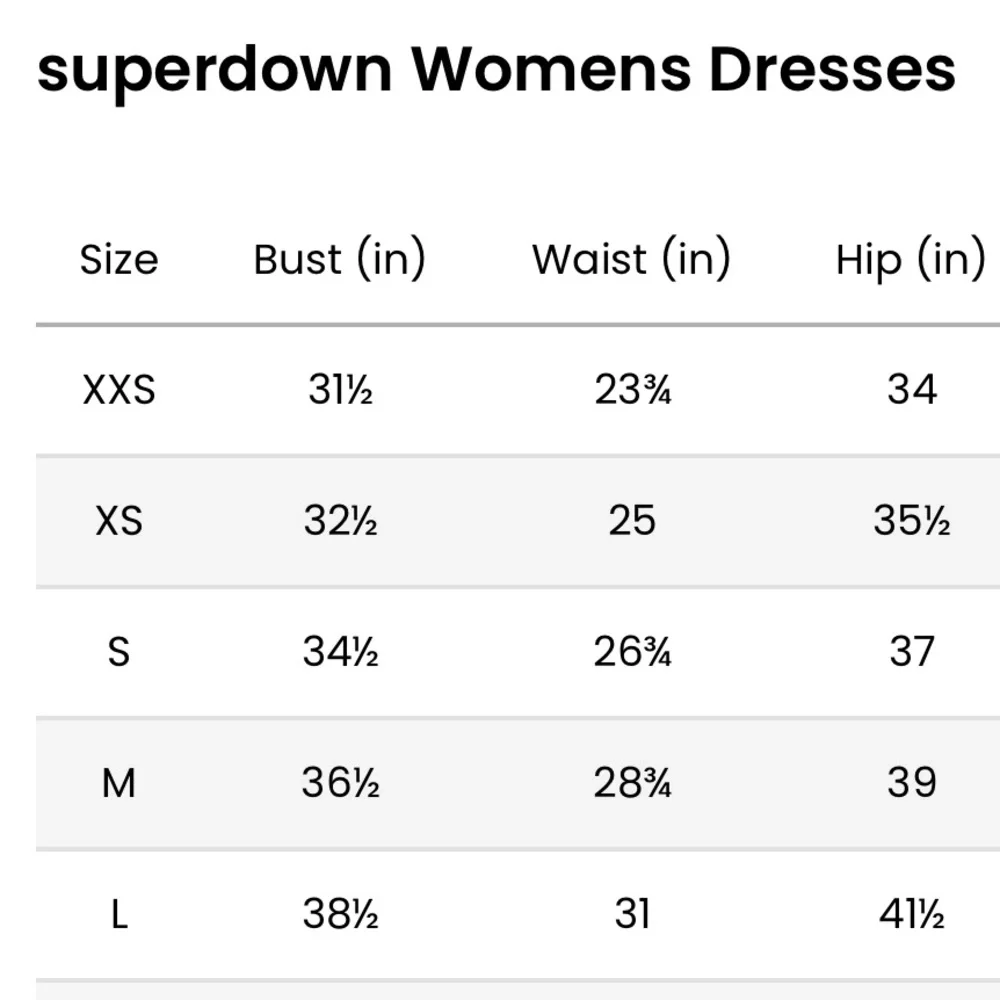Click the S hip value 37

[911, 652]
